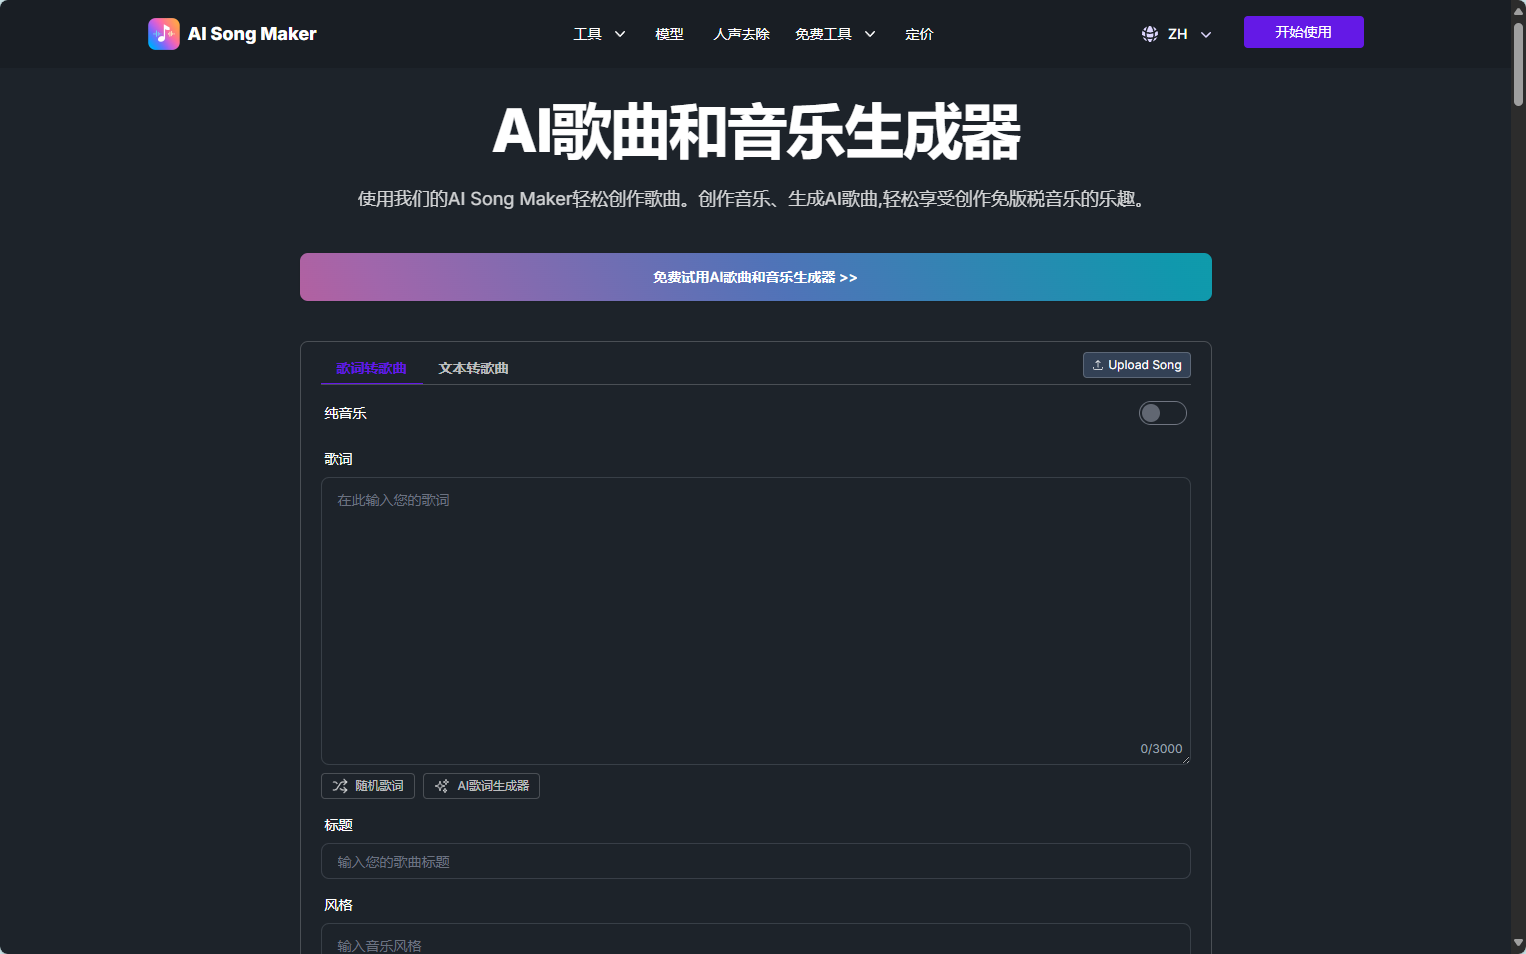Open the AI Song Maker home link

tap(232, 34)
